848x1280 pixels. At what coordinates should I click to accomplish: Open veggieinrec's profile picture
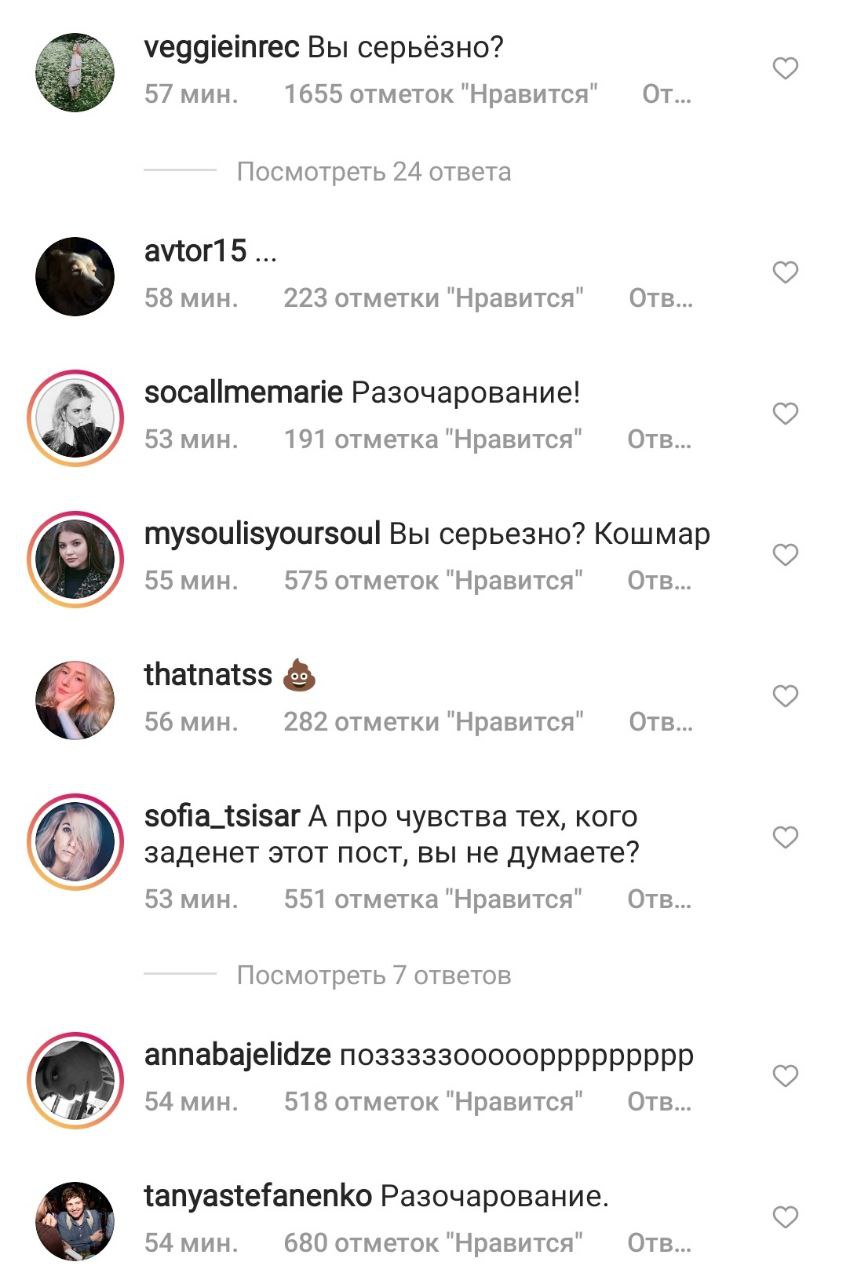point(75,73)
